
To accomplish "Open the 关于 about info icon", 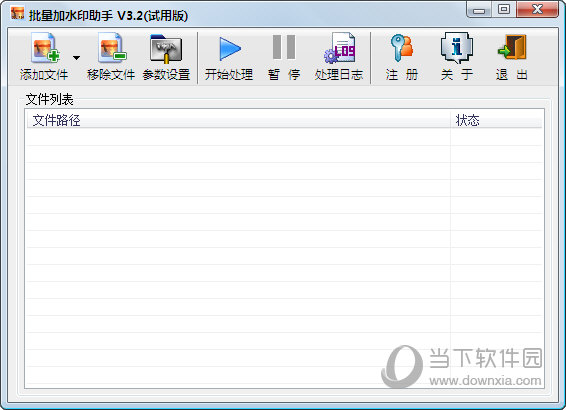I will coord(457,48).
